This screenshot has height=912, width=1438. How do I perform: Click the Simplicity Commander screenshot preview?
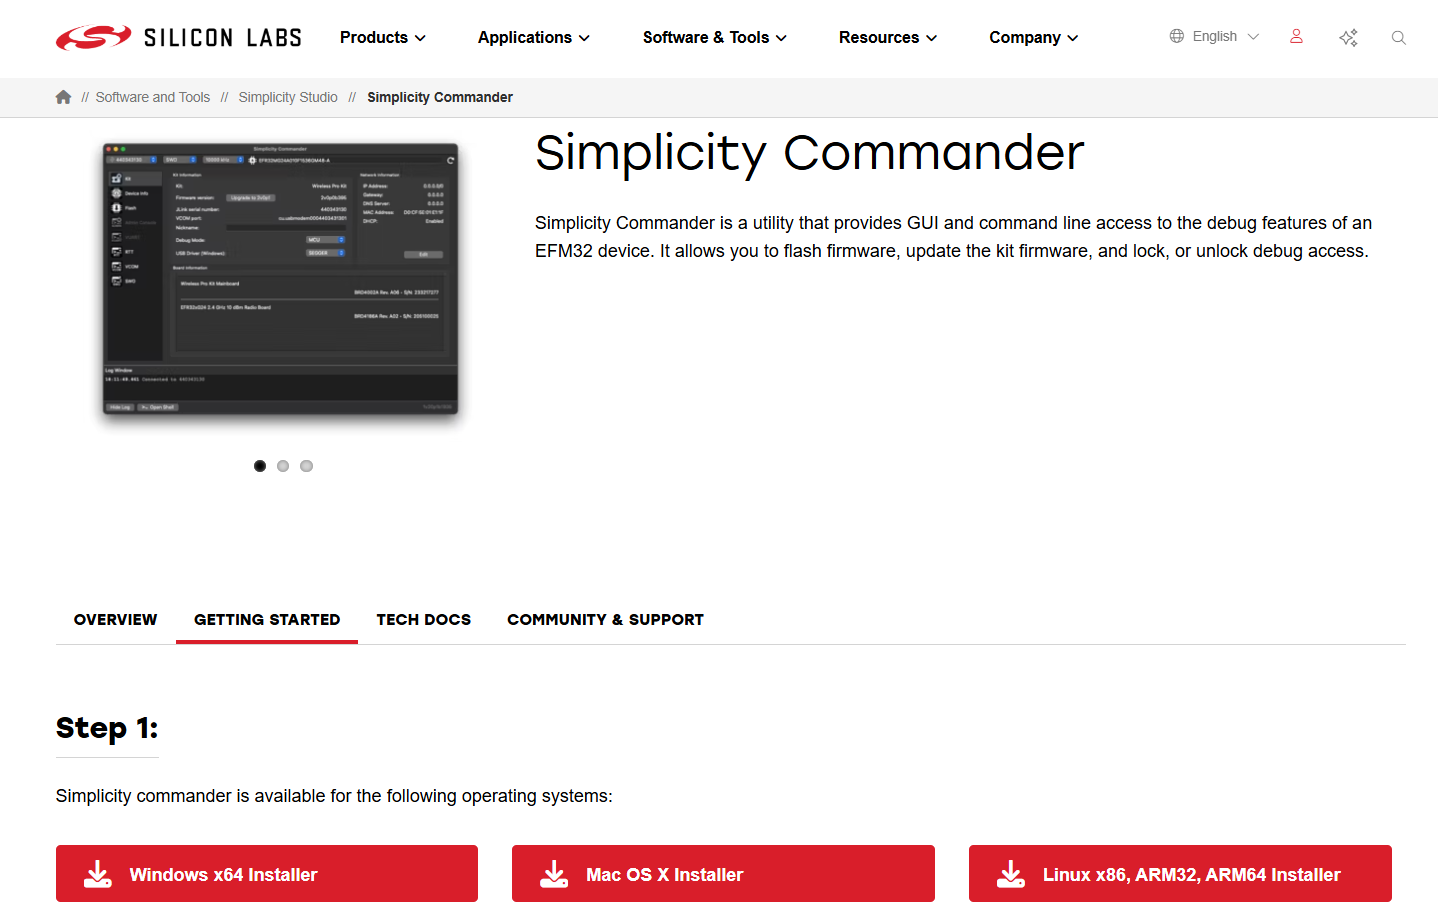pyautogui.click(x=280, y=283)
